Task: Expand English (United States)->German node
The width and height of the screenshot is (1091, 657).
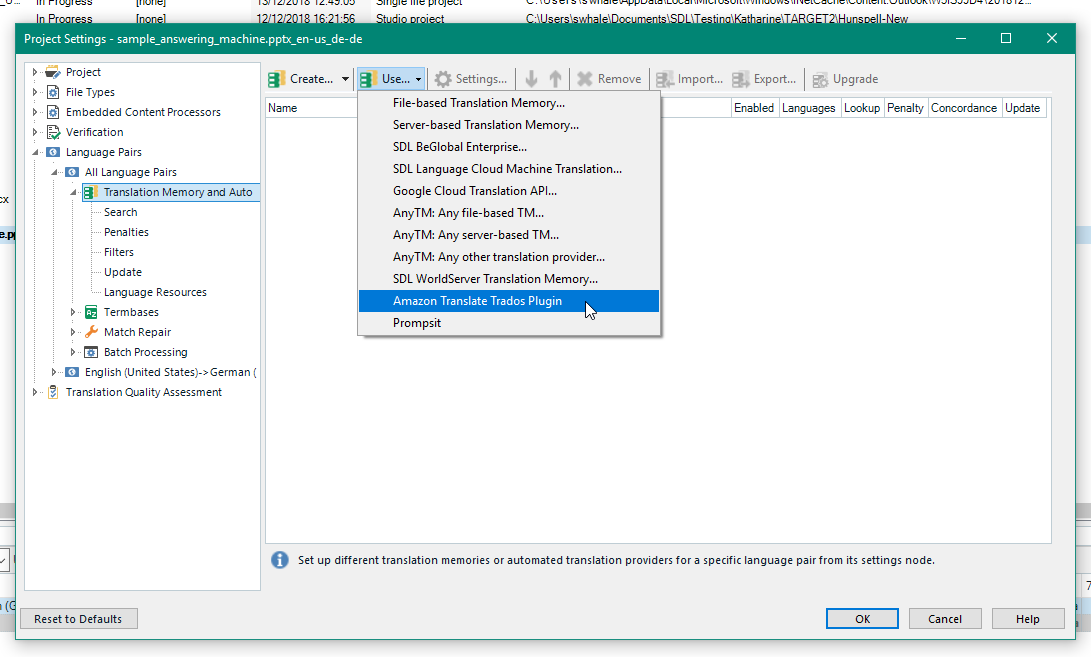Action: coord(54,372)
